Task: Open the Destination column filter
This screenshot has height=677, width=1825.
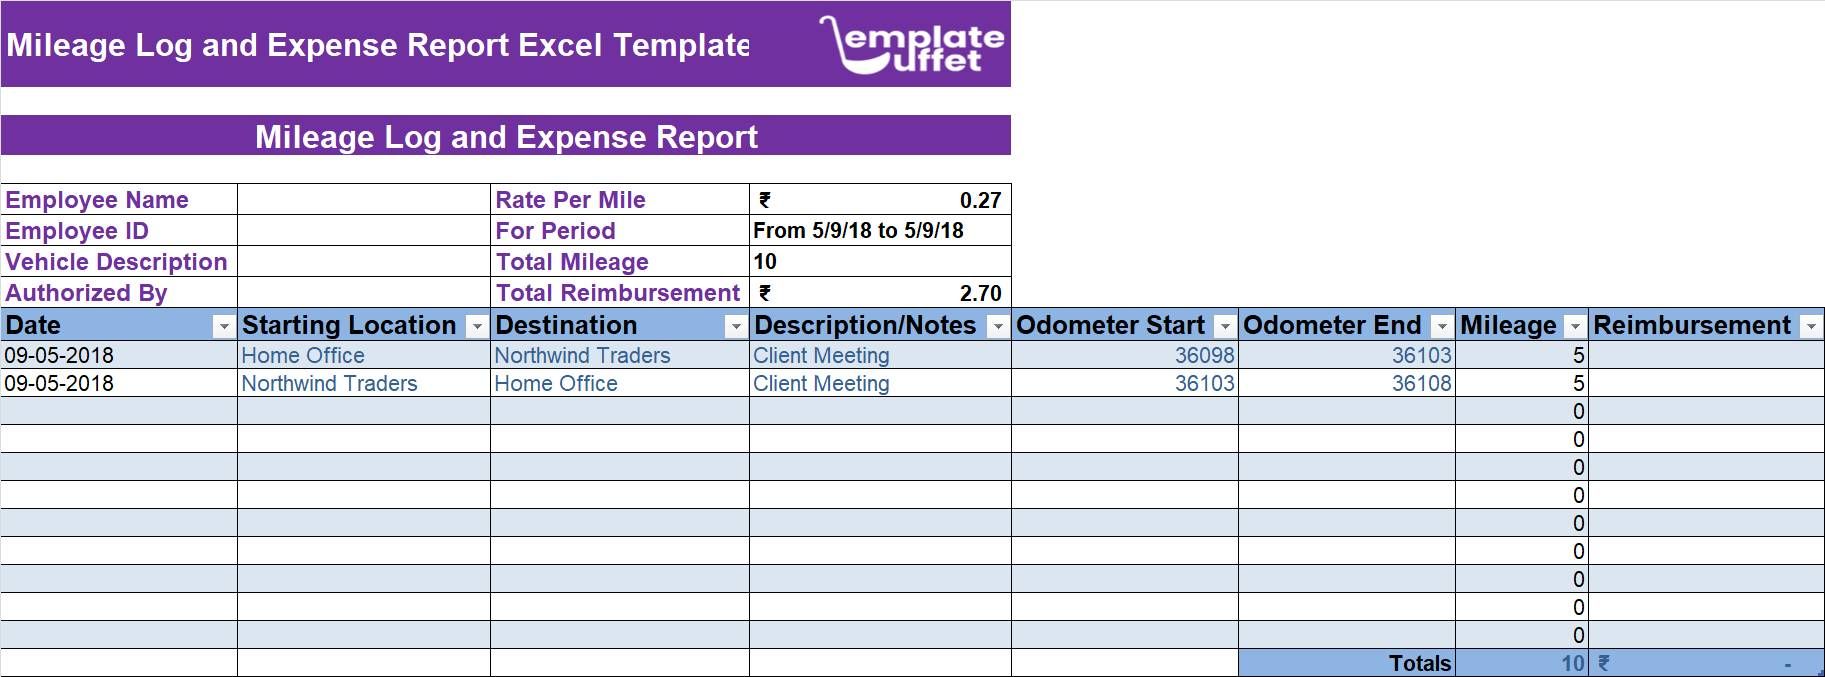Action: click(x=736, y=325)
